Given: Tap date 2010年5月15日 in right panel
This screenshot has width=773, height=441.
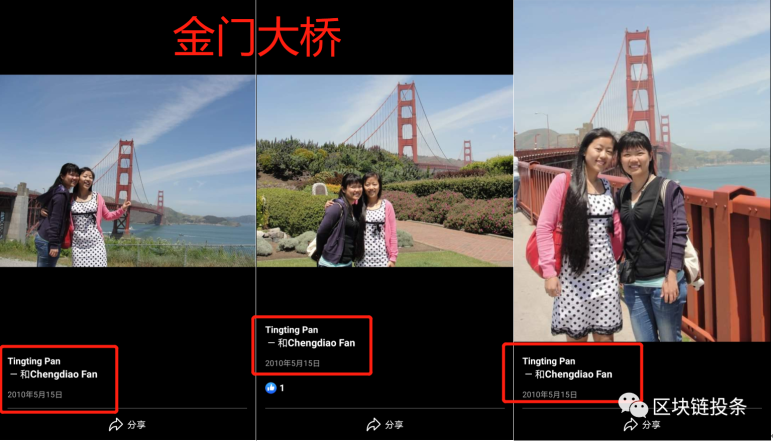Looking at the screenshot, I should (550, 395).
